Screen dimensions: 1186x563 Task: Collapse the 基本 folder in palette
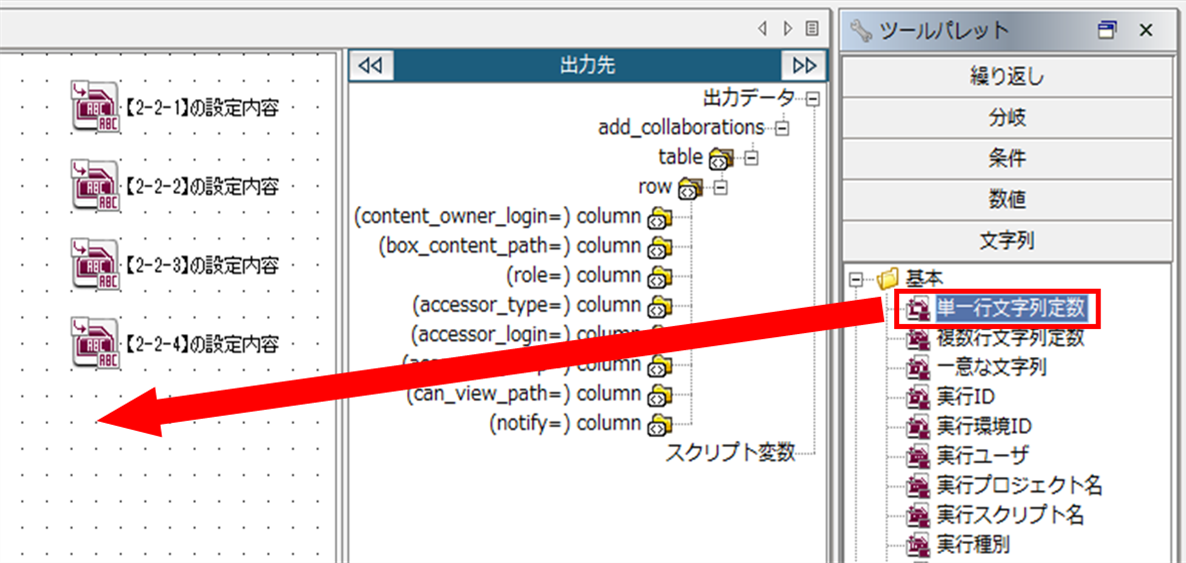pyautogui.click(x=856, y=279)
